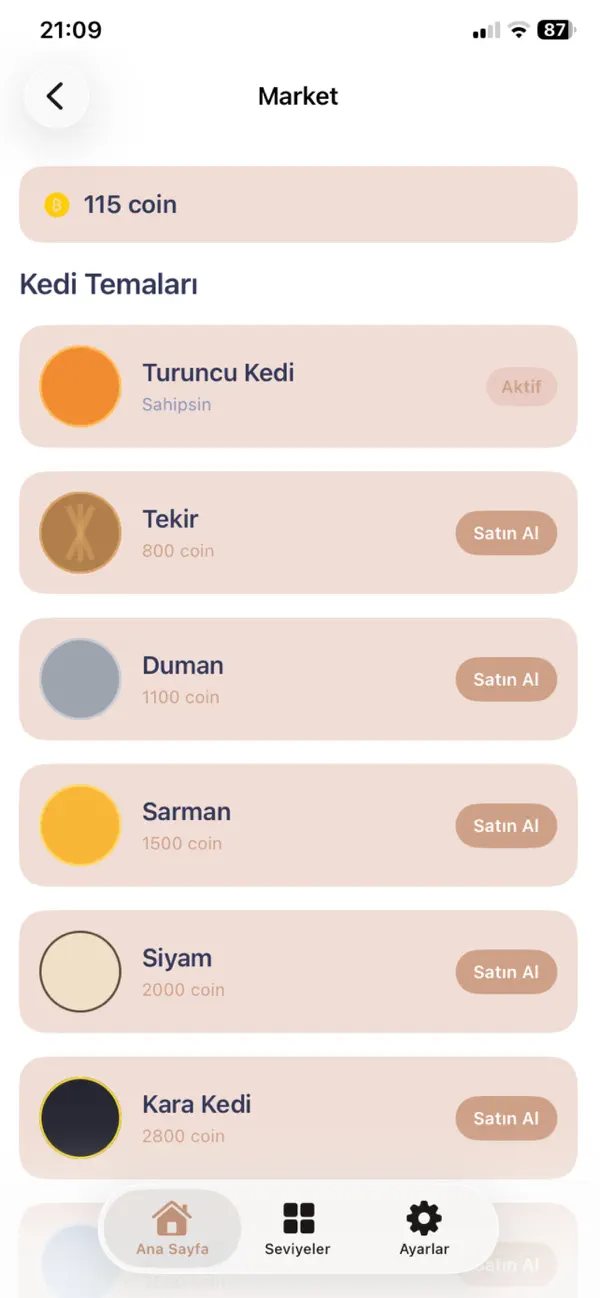This screenshot has width=600, height=1298.
Task: Check the battery indicator in status bar
Action: pyautogui.click(x=556, y=30)
